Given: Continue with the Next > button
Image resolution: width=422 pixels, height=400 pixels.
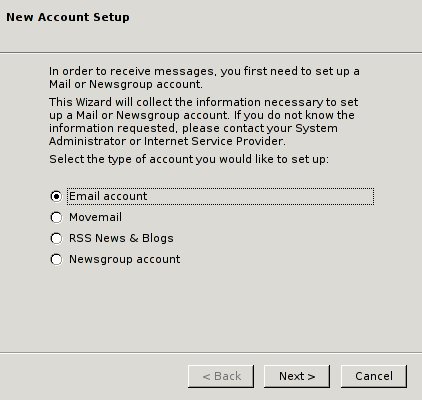Looking at the screenshot, I should coord(297,376).
